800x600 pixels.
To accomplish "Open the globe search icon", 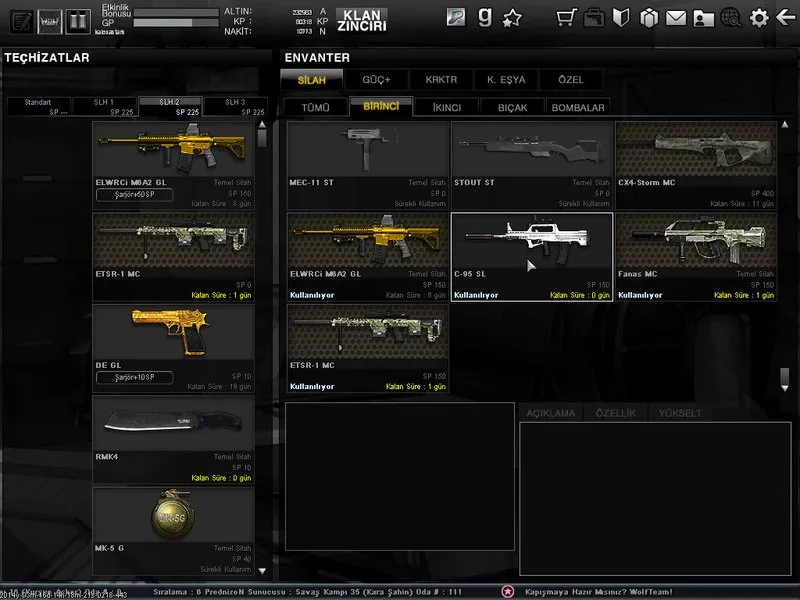I will coord(731,18).
